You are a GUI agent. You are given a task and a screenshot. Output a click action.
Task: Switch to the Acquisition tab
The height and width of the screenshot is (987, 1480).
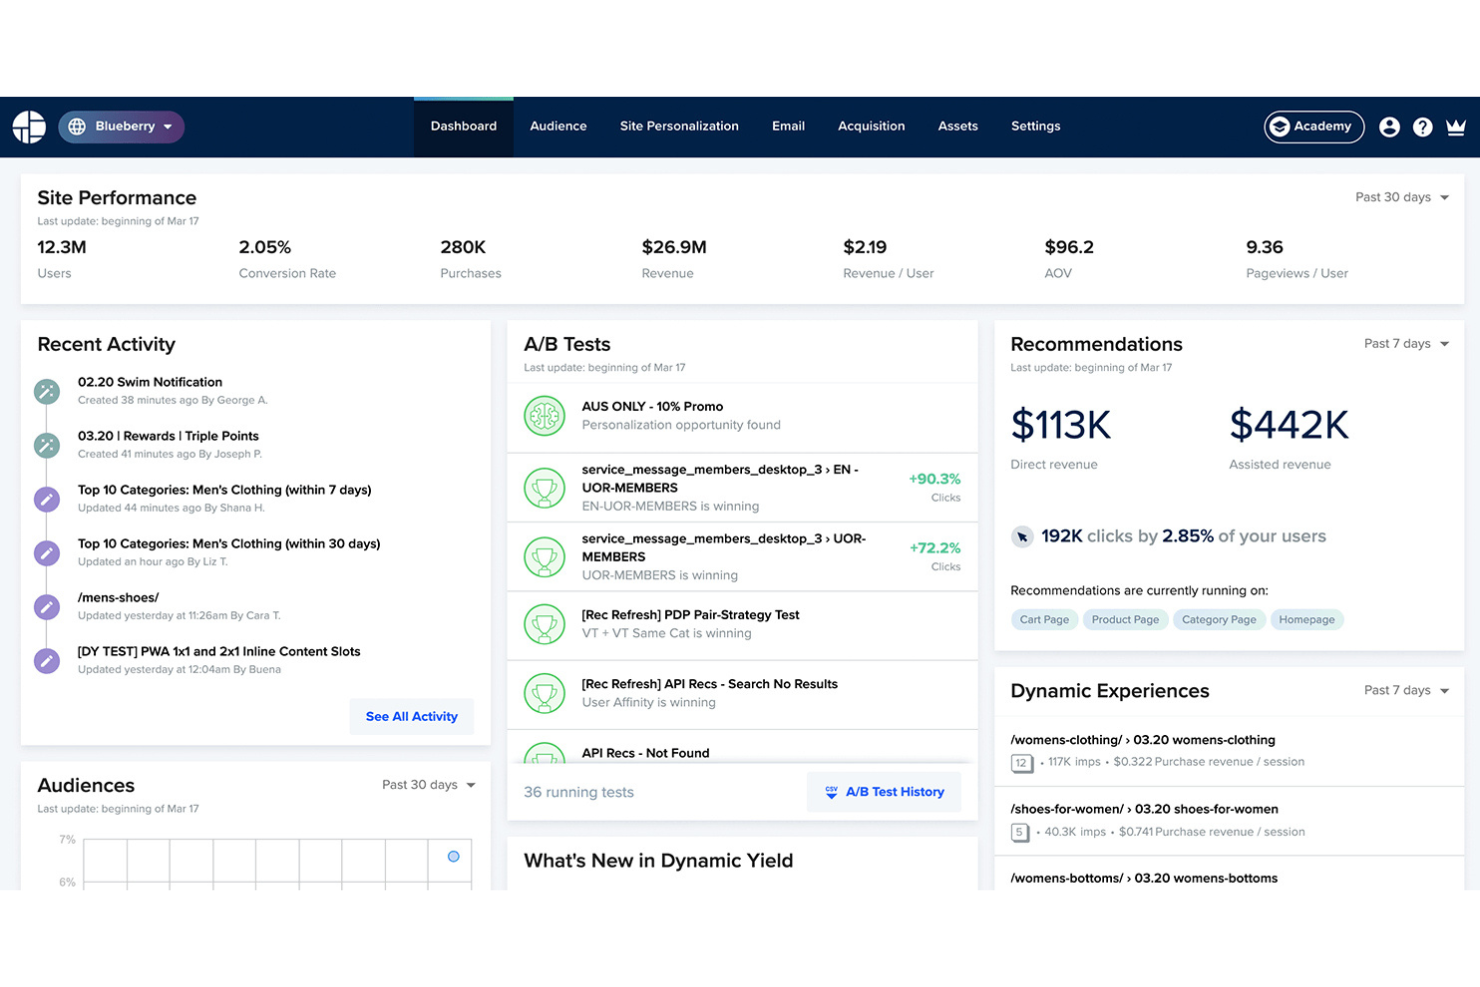coord(871,127)
